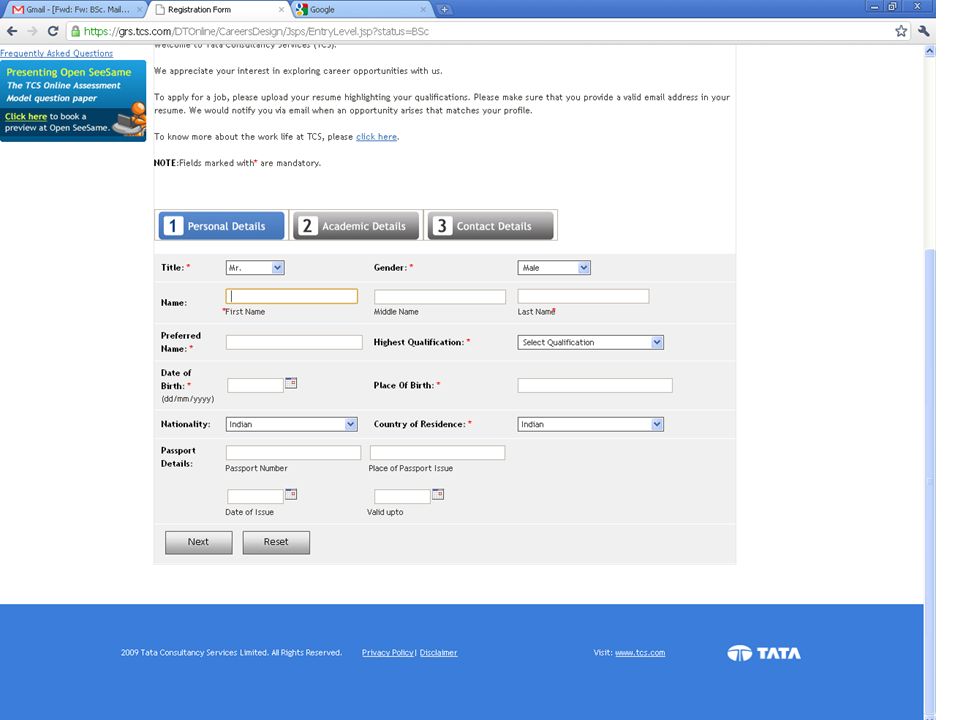Expand the Nationality dropdown
Screen dimensions: 960x720
click(x=291, y=424)
